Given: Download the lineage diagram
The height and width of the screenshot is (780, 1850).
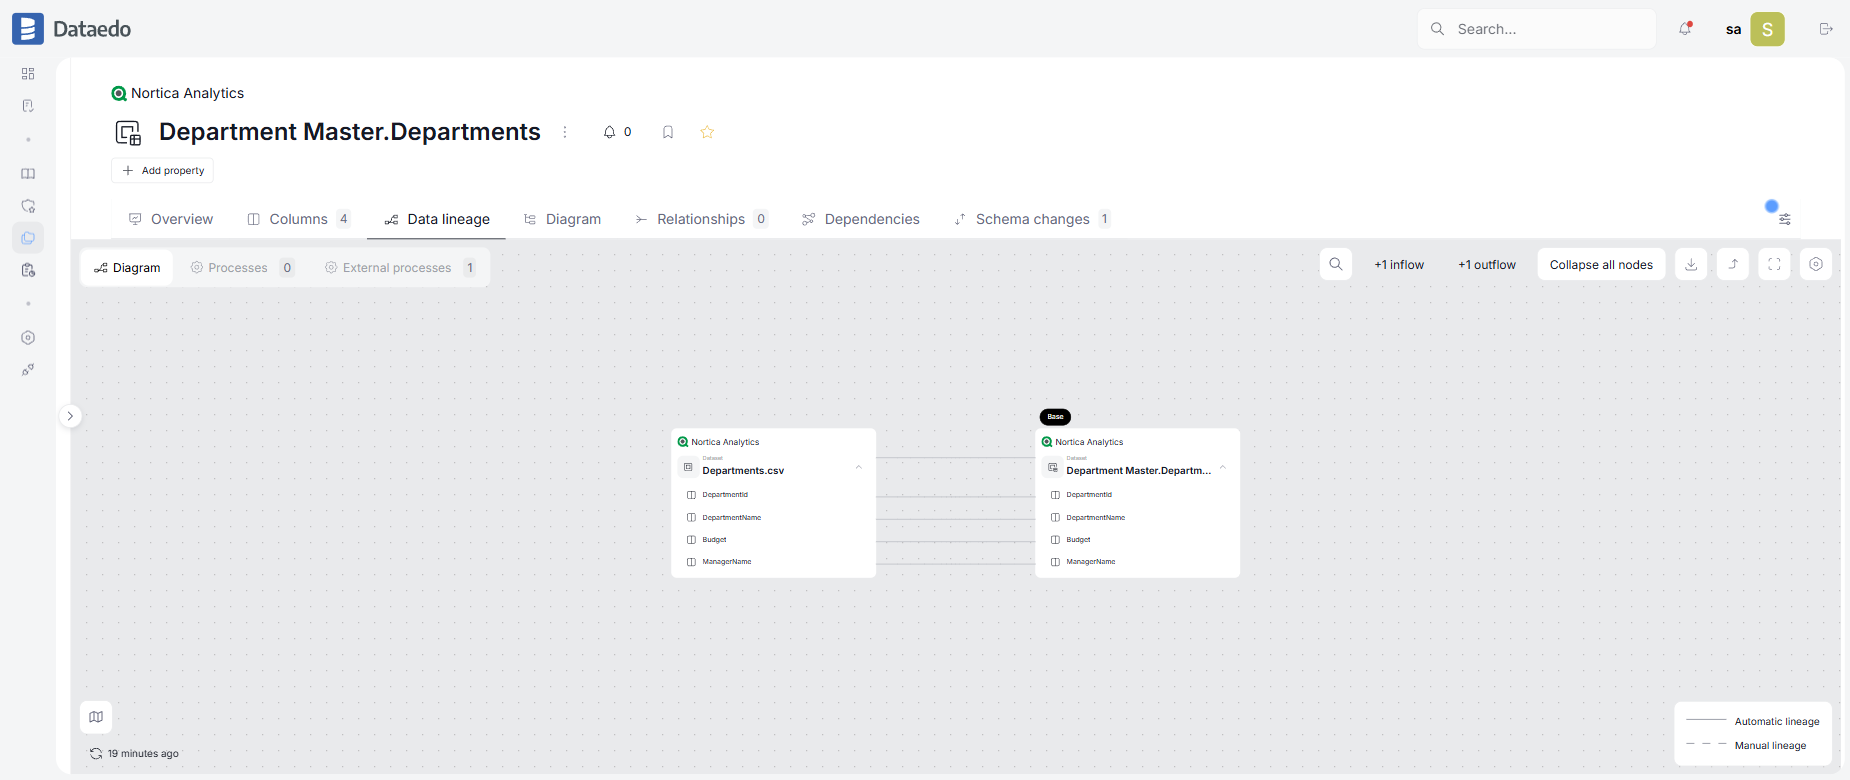Looking at the screenshot, I should 1691,264.
